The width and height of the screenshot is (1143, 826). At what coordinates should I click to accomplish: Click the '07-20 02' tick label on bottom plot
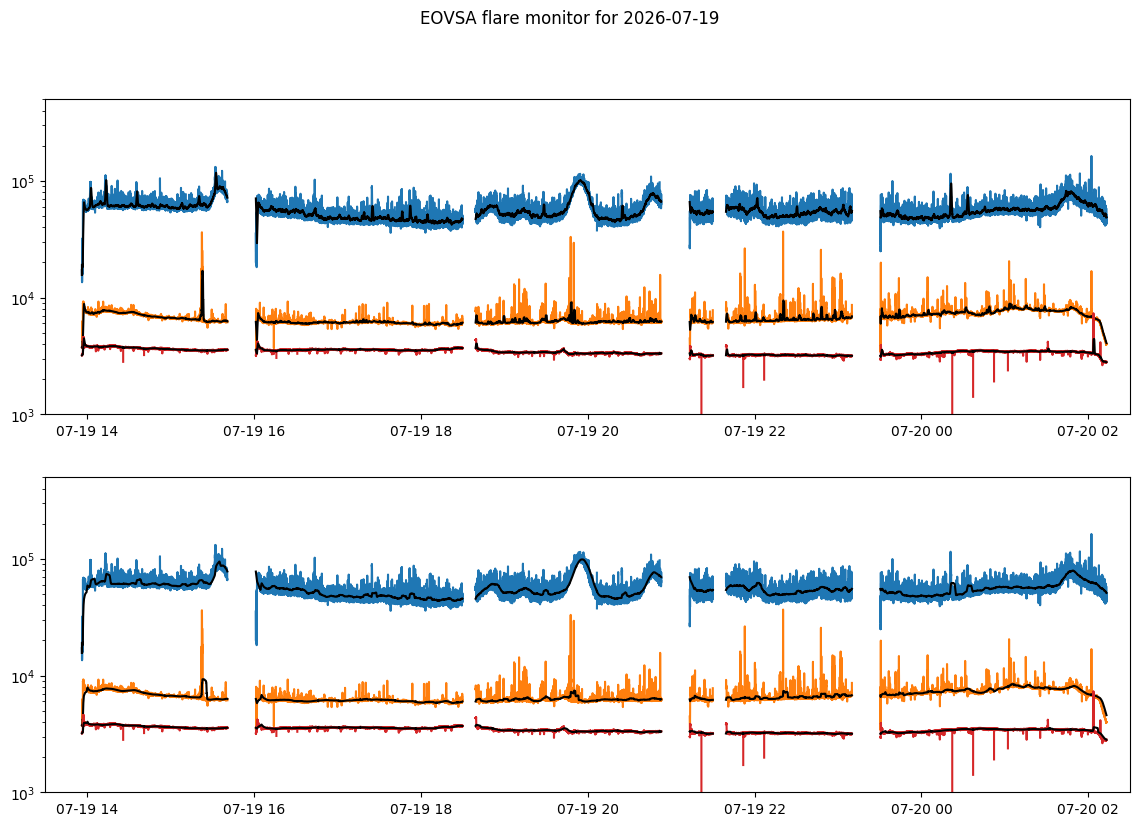click(1088, 809)
